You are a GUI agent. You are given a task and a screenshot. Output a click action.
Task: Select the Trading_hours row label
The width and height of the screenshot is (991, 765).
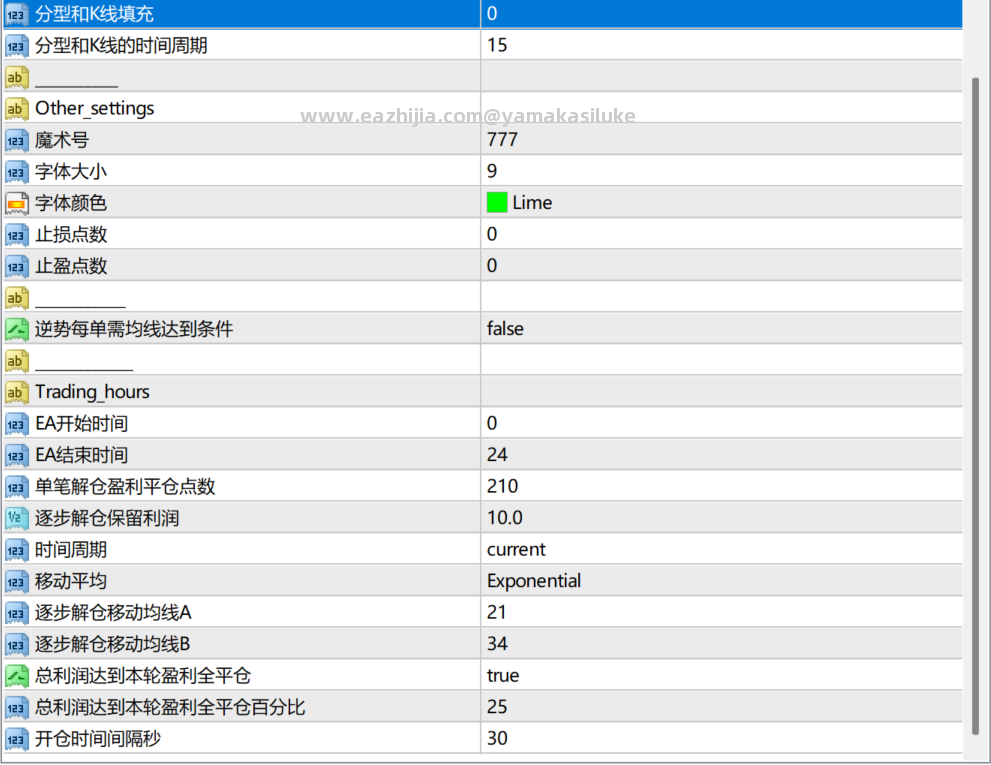tap(92, 392)
